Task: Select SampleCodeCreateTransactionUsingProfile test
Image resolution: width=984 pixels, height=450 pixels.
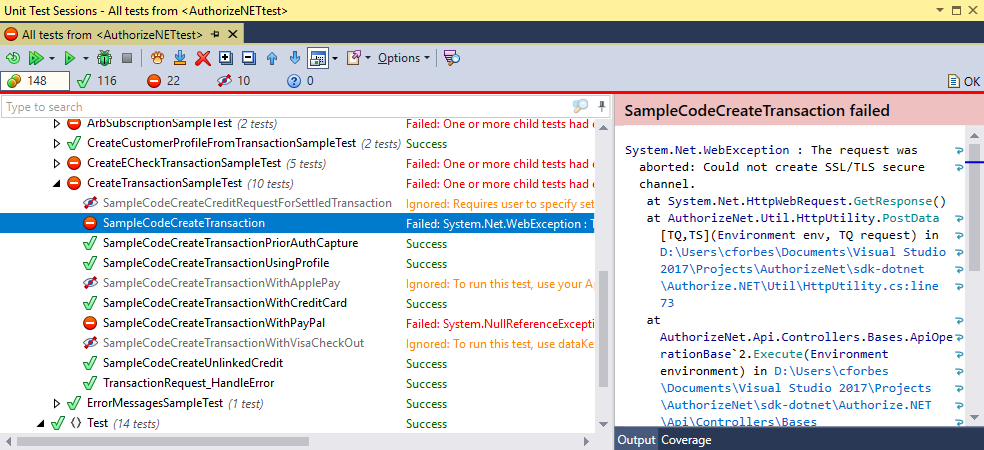Action: [216, 263]
